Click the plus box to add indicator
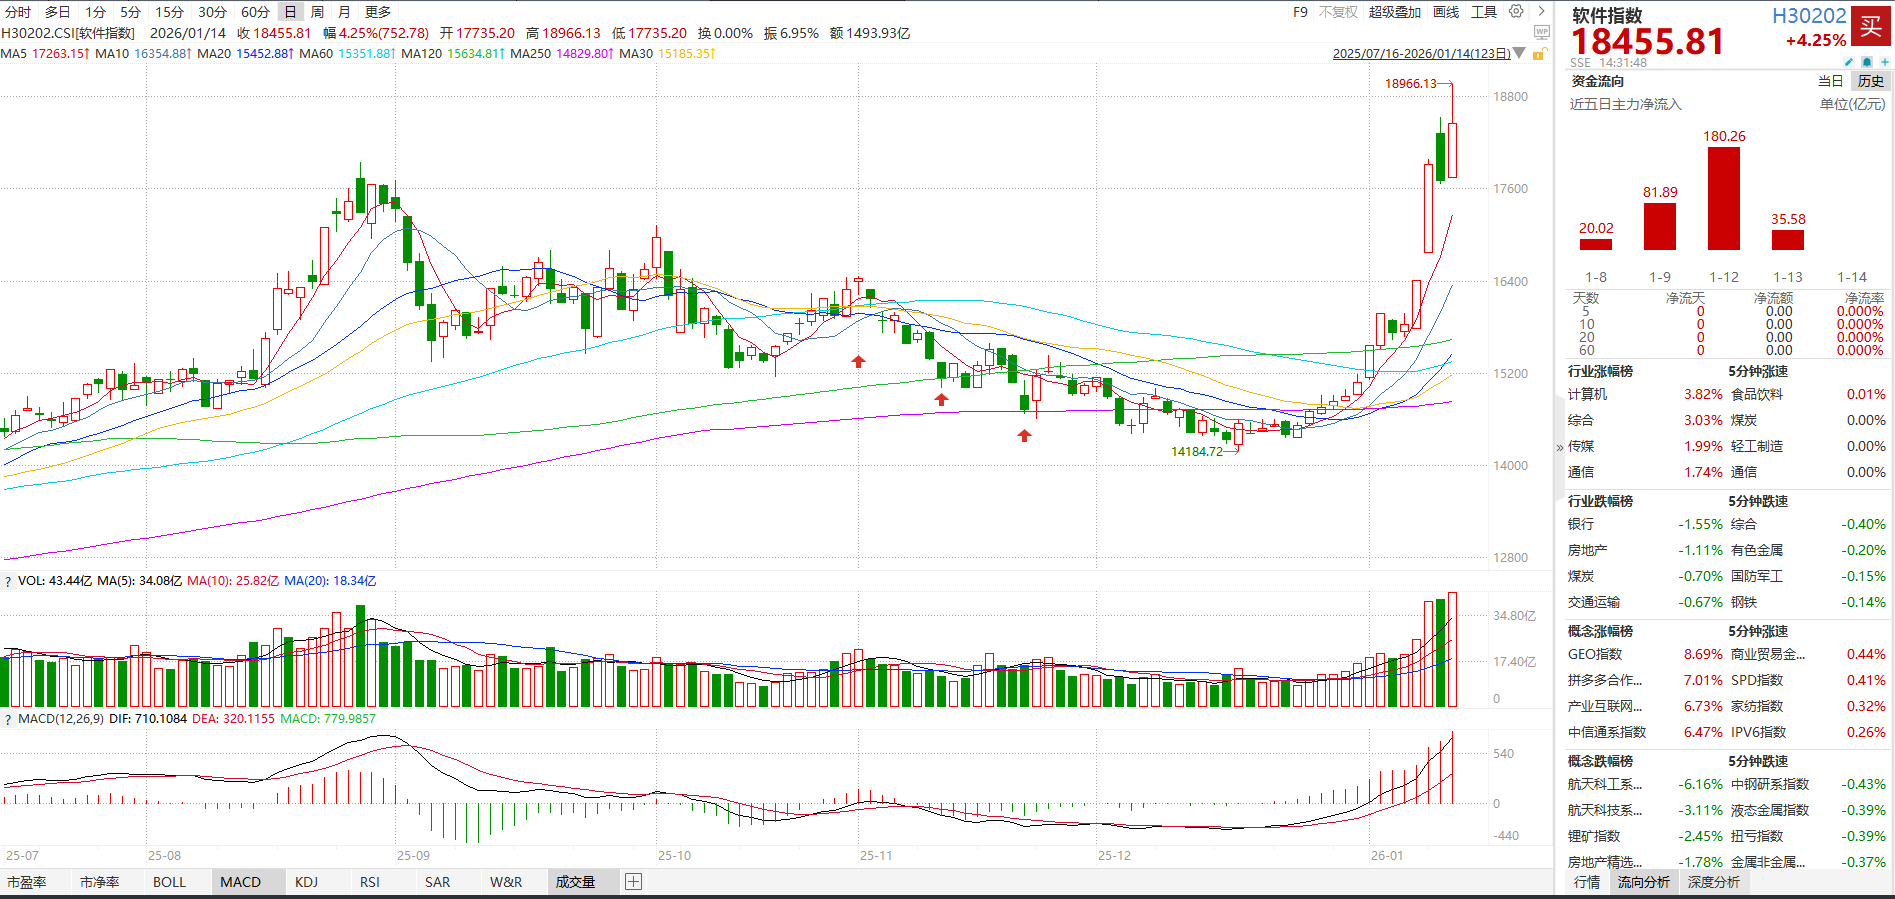The image size is (1895, 899). 633,882
